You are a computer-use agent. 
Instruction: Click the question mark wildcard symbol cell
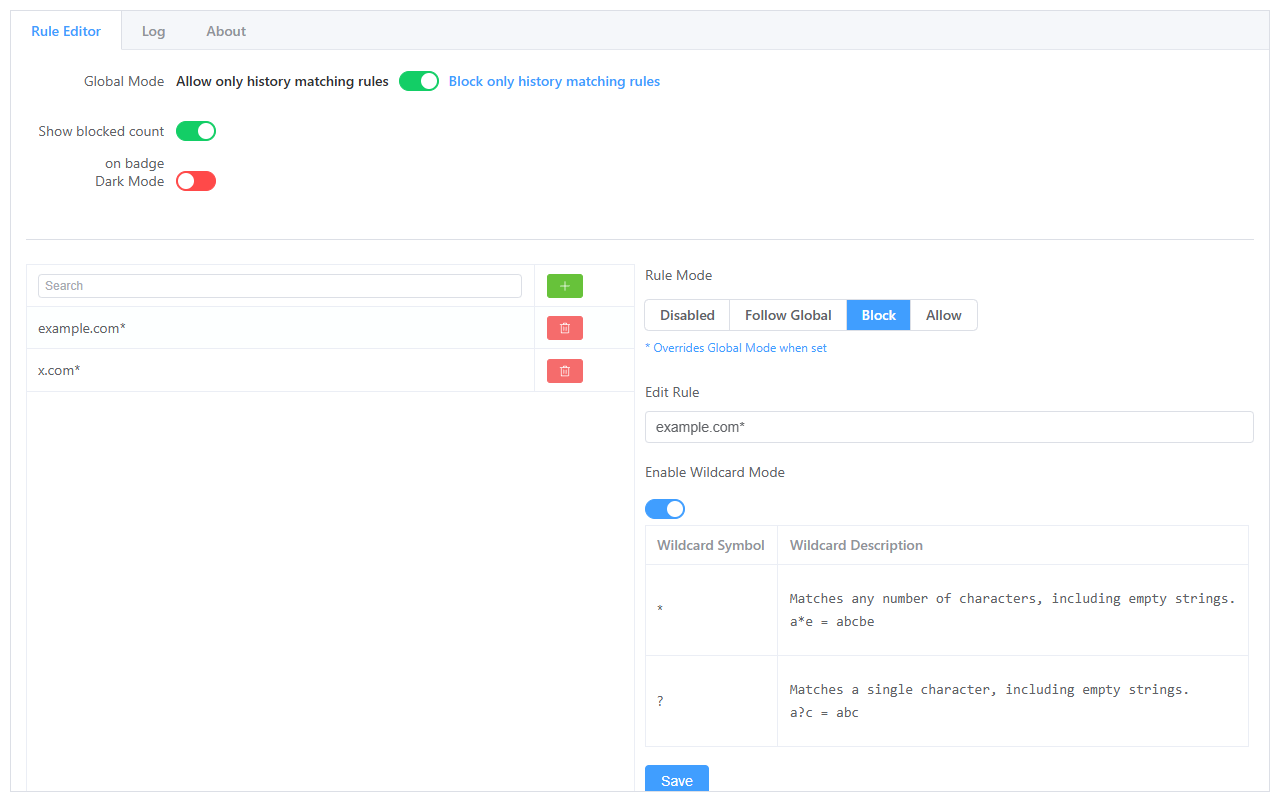click(711, 701)
